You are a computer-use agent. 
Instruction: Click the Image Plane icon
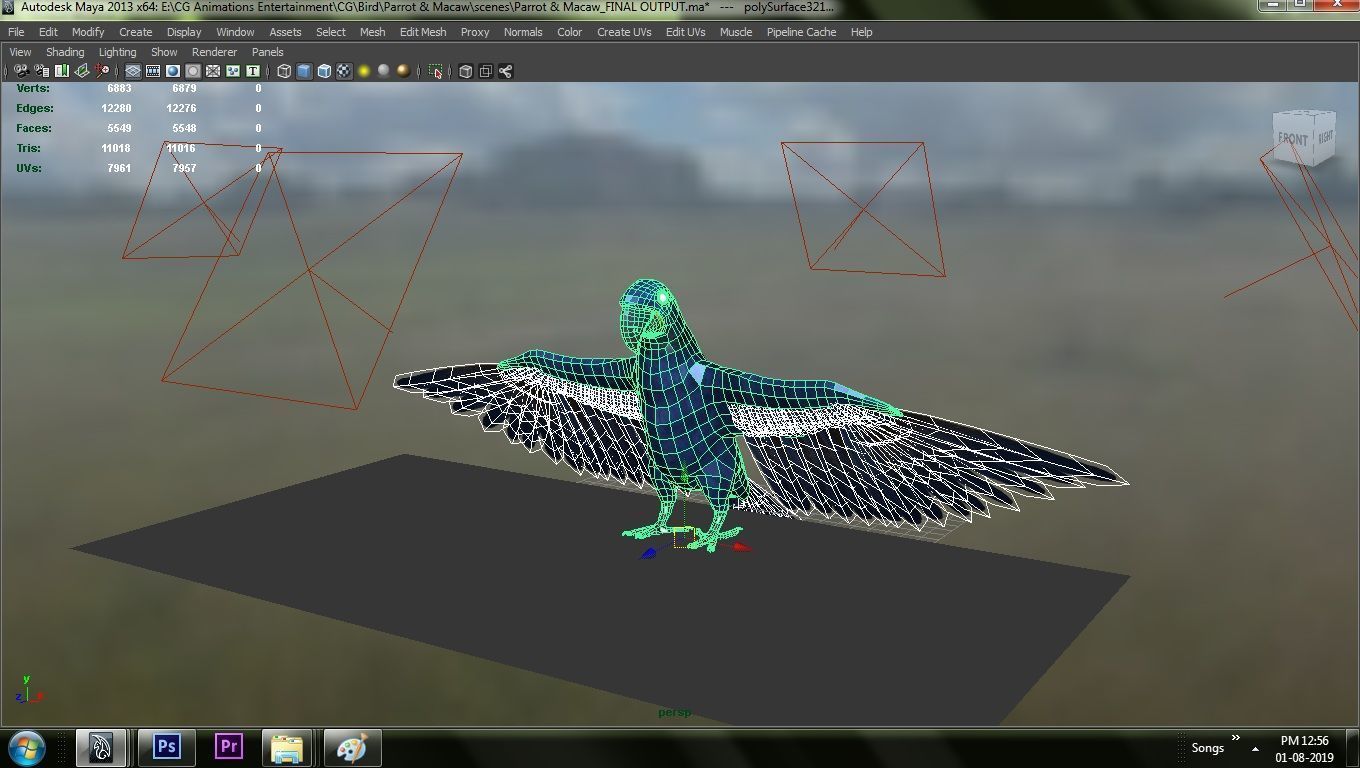click(82, 71)
